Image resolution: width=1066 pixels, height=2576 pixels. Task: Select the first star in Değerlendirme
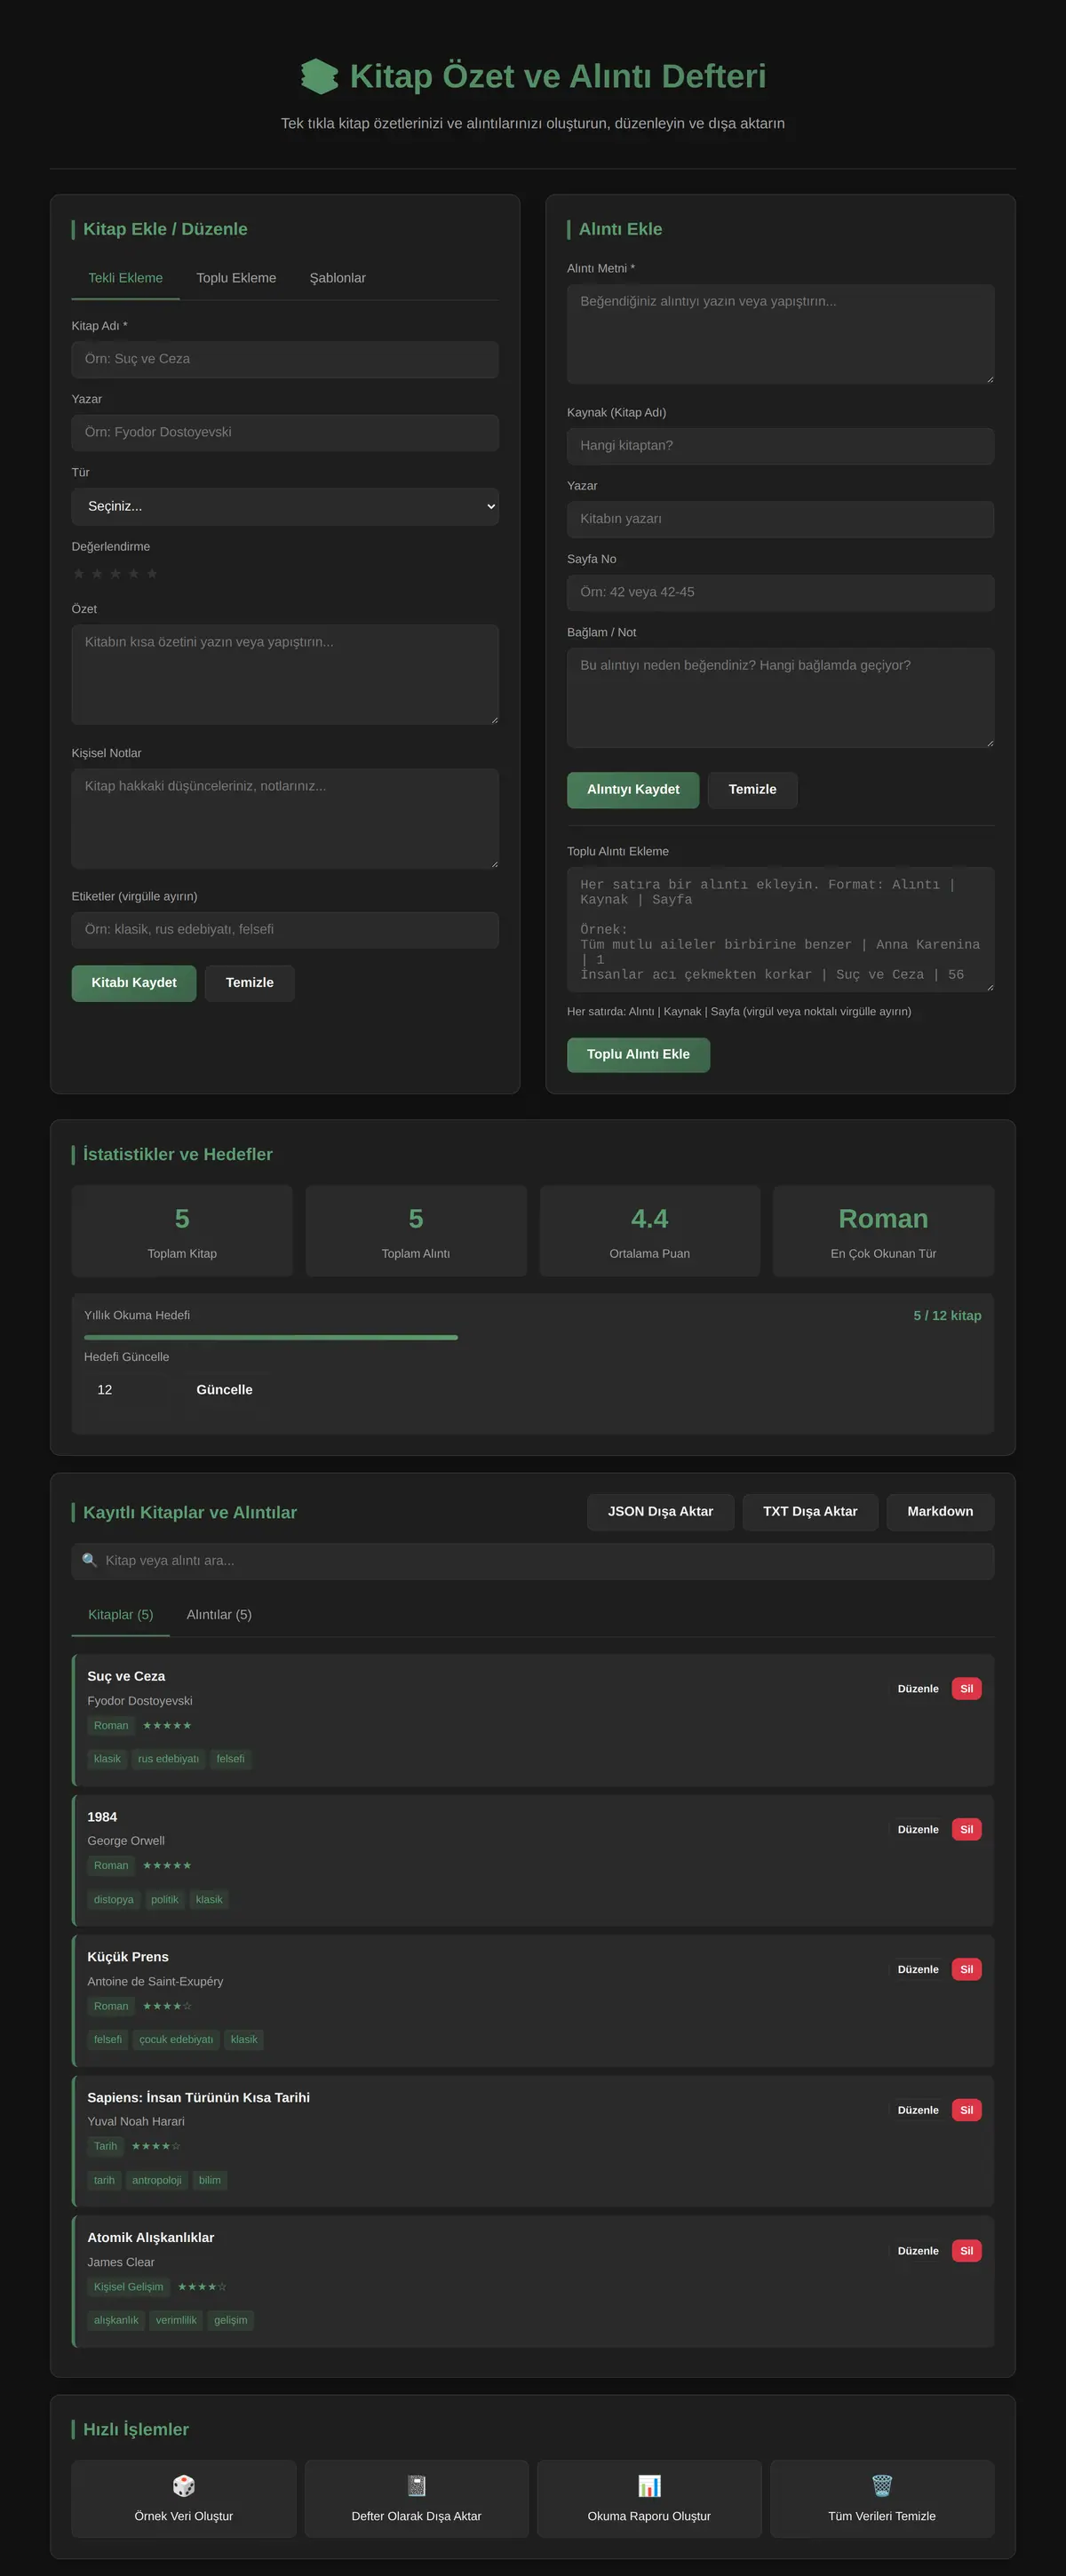79,574
